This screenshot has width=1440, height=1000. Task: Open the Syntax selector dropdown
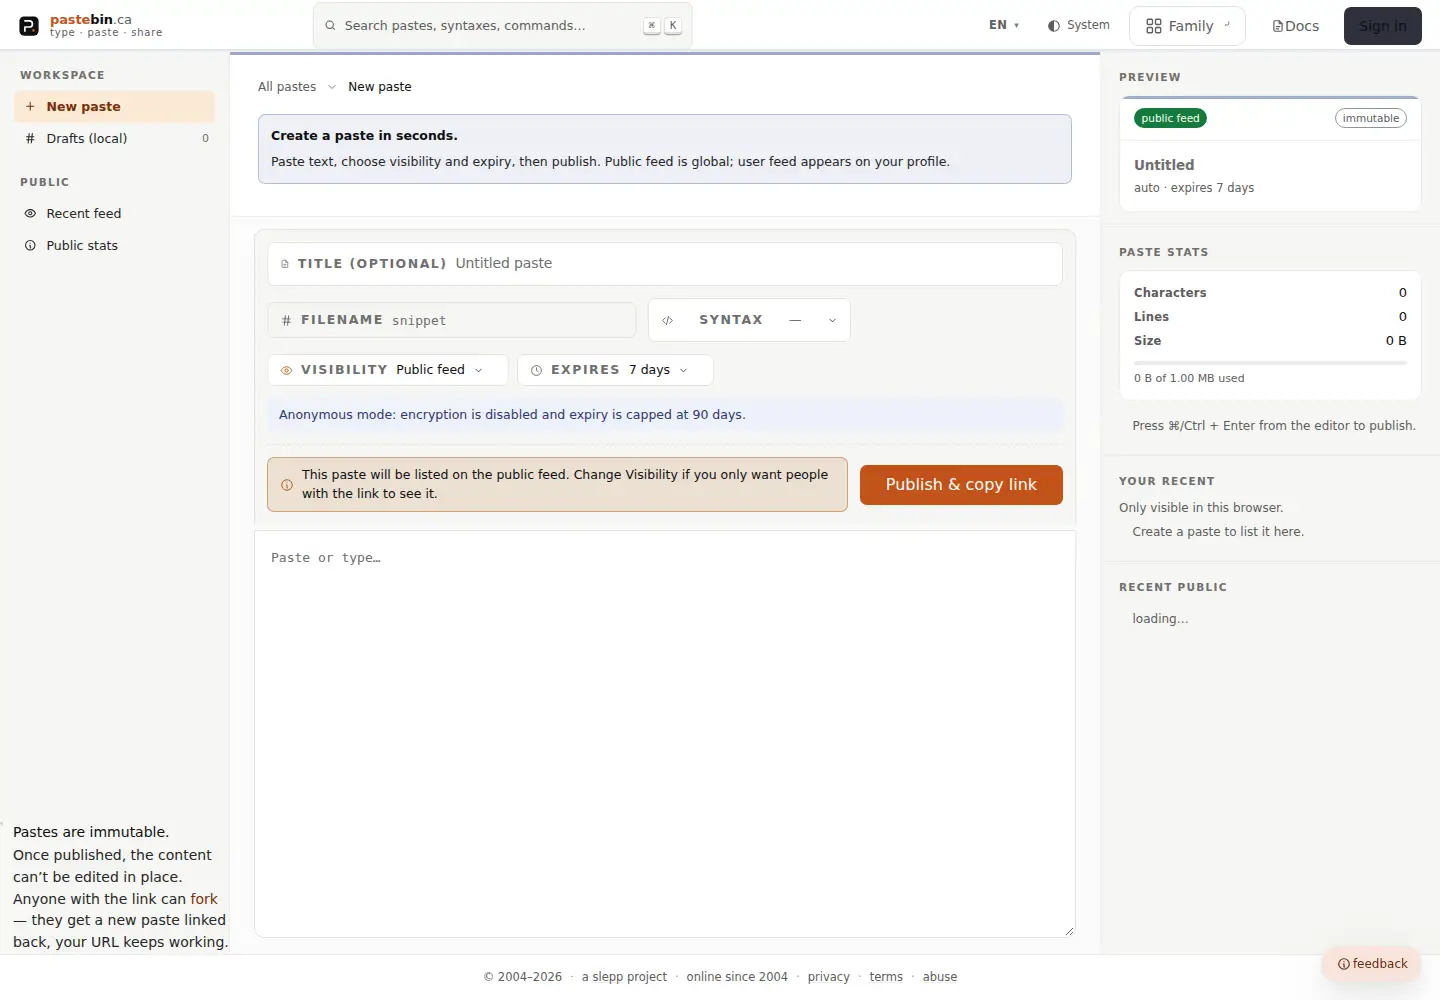click(749, 320)
